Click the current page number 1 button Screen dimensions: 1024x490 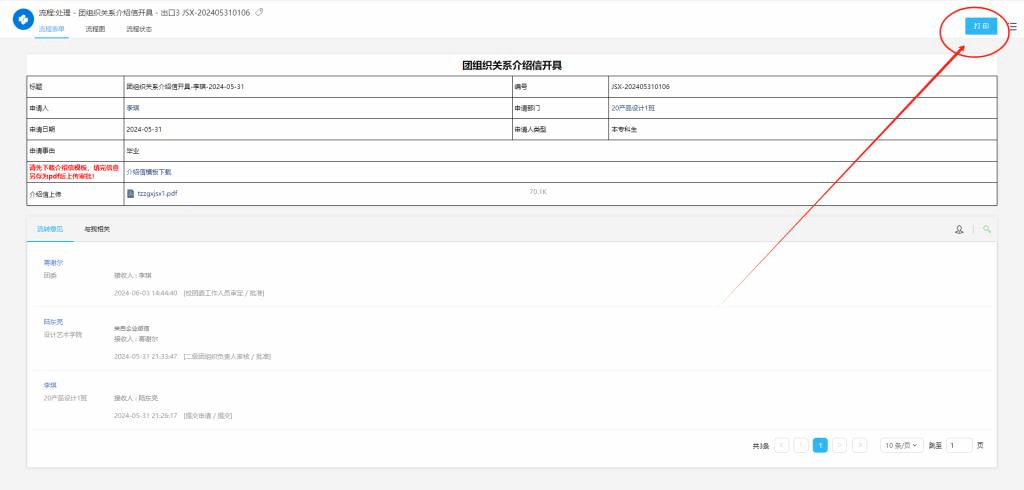coord(820,445)
